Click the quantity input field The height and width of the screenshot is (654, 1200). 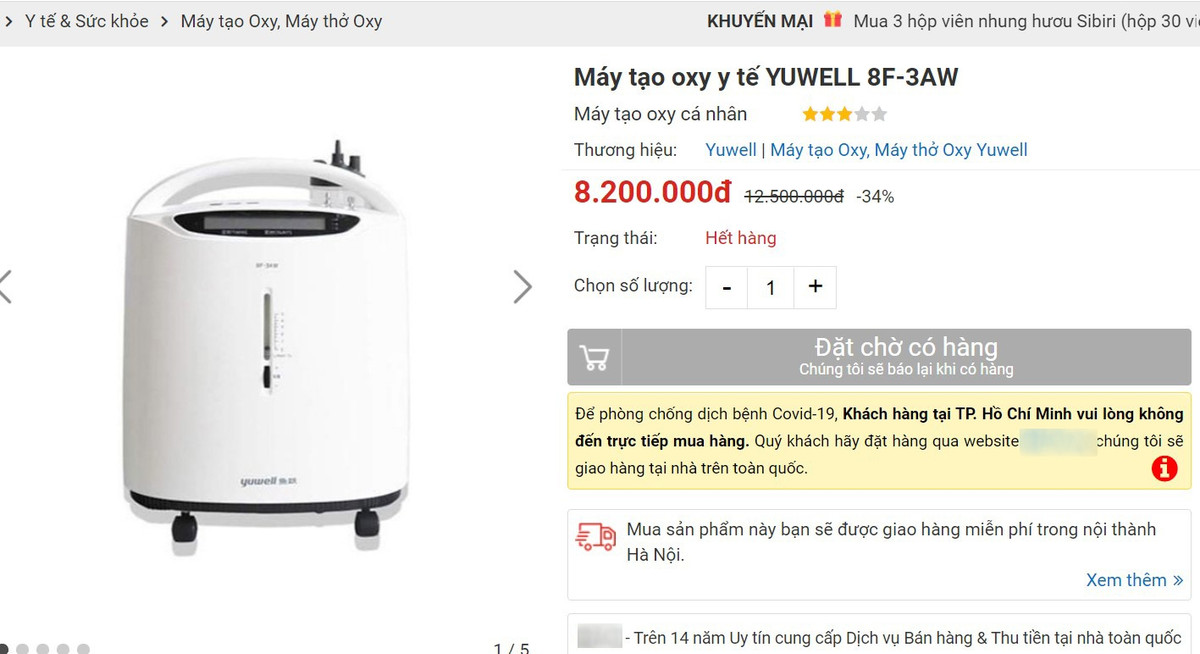770,287
